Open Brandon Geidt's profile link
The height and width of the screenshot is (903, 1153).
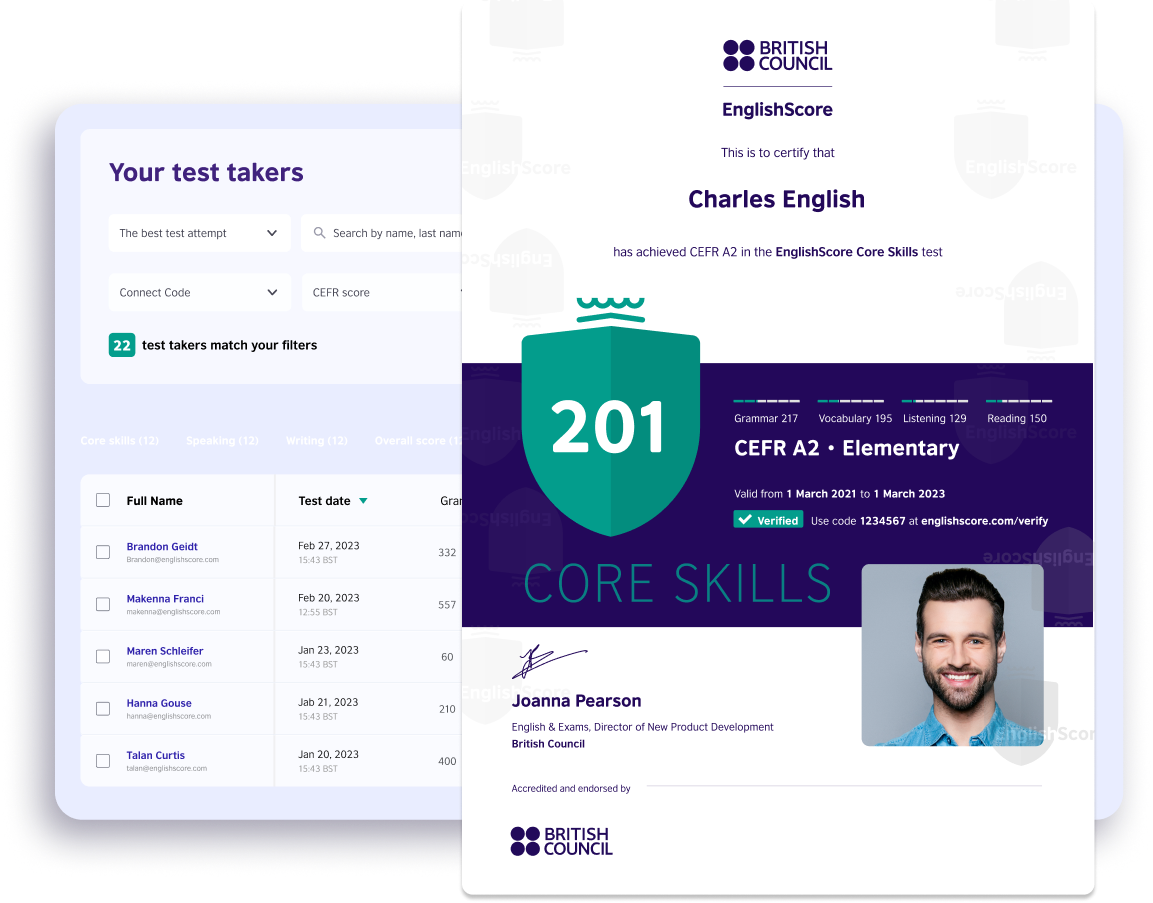(x=162, y=546)
